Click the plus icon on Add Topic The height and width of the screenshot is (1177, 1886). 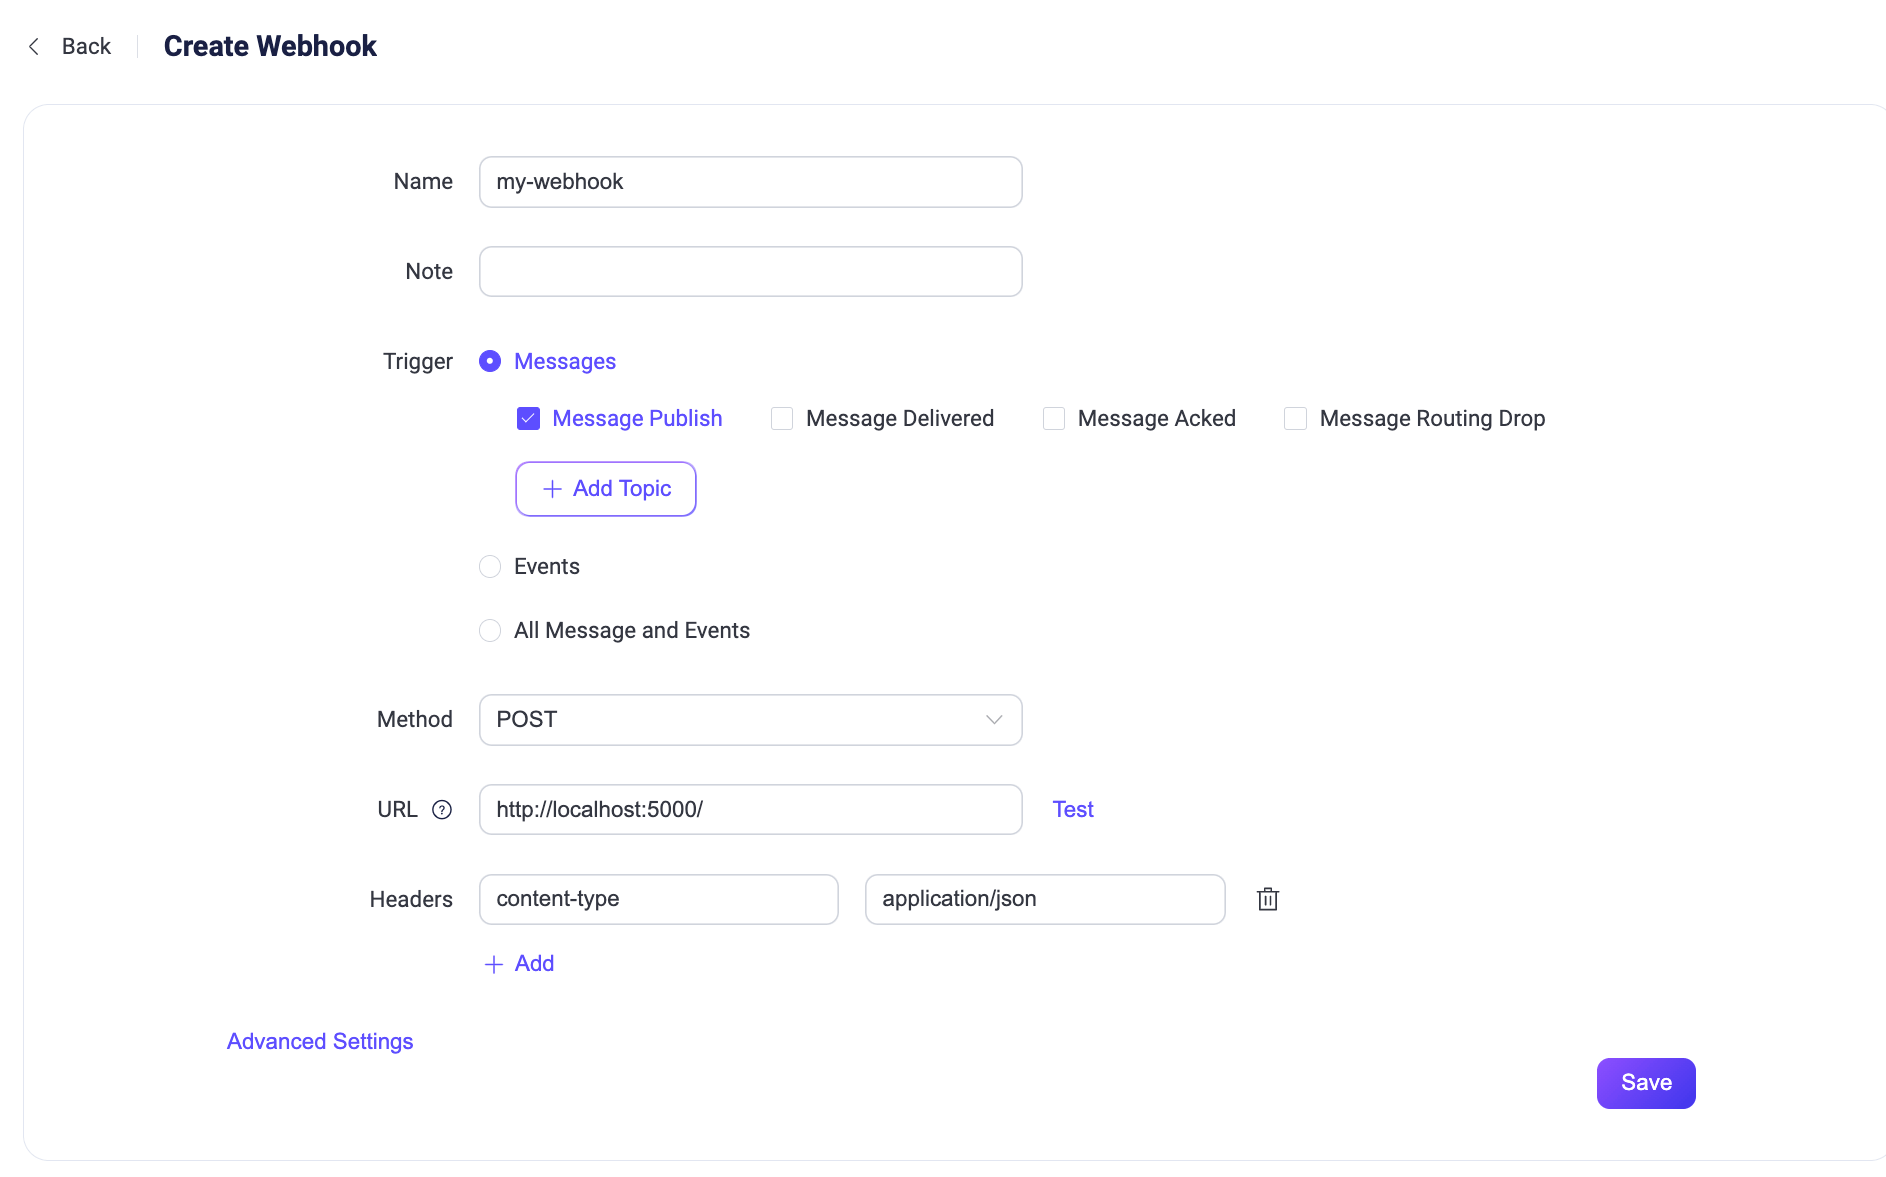552,489
